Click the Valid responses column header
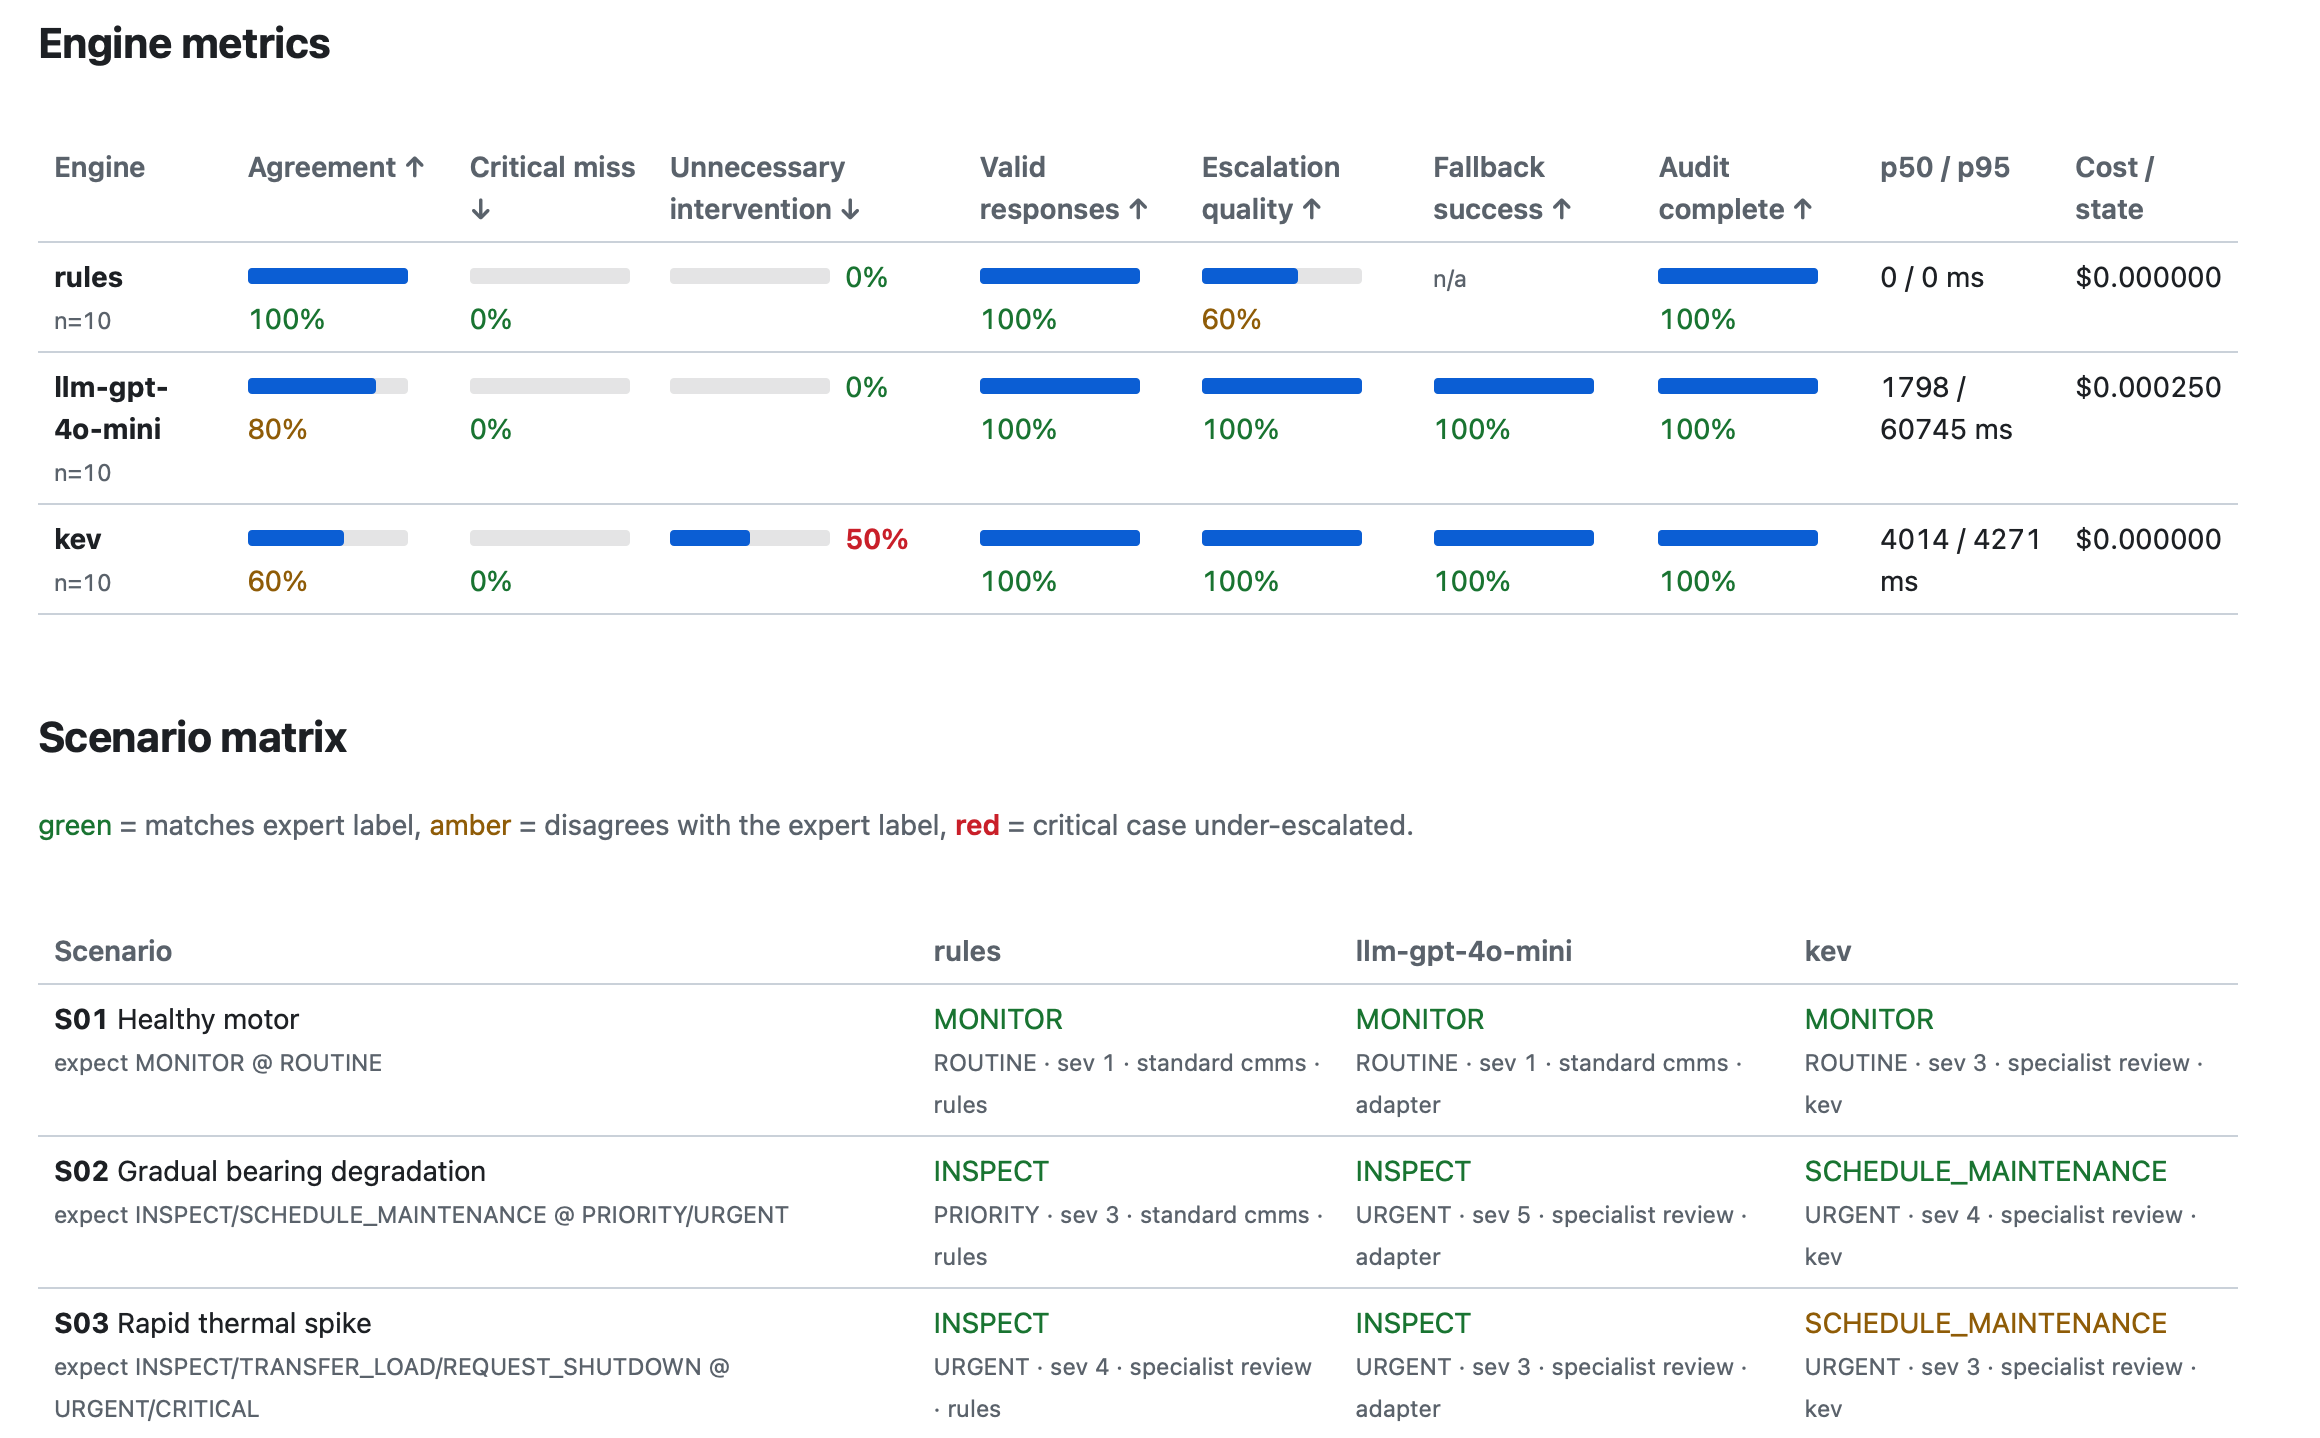This screenshot has width=2320, height=1438. coord(1063,187)
